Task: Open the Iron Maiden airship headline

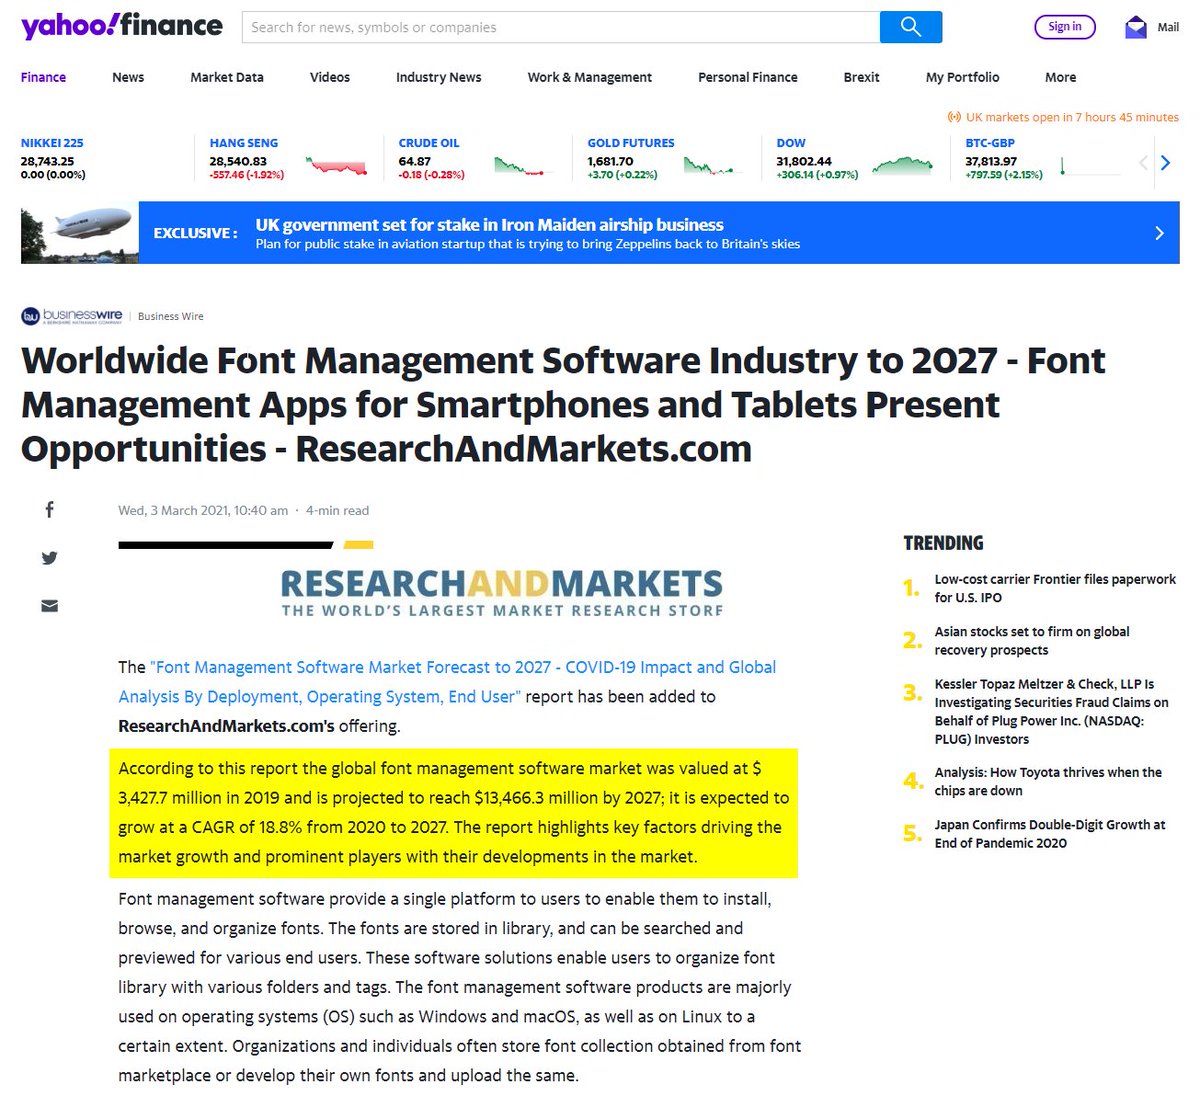Action: point(489,225)
